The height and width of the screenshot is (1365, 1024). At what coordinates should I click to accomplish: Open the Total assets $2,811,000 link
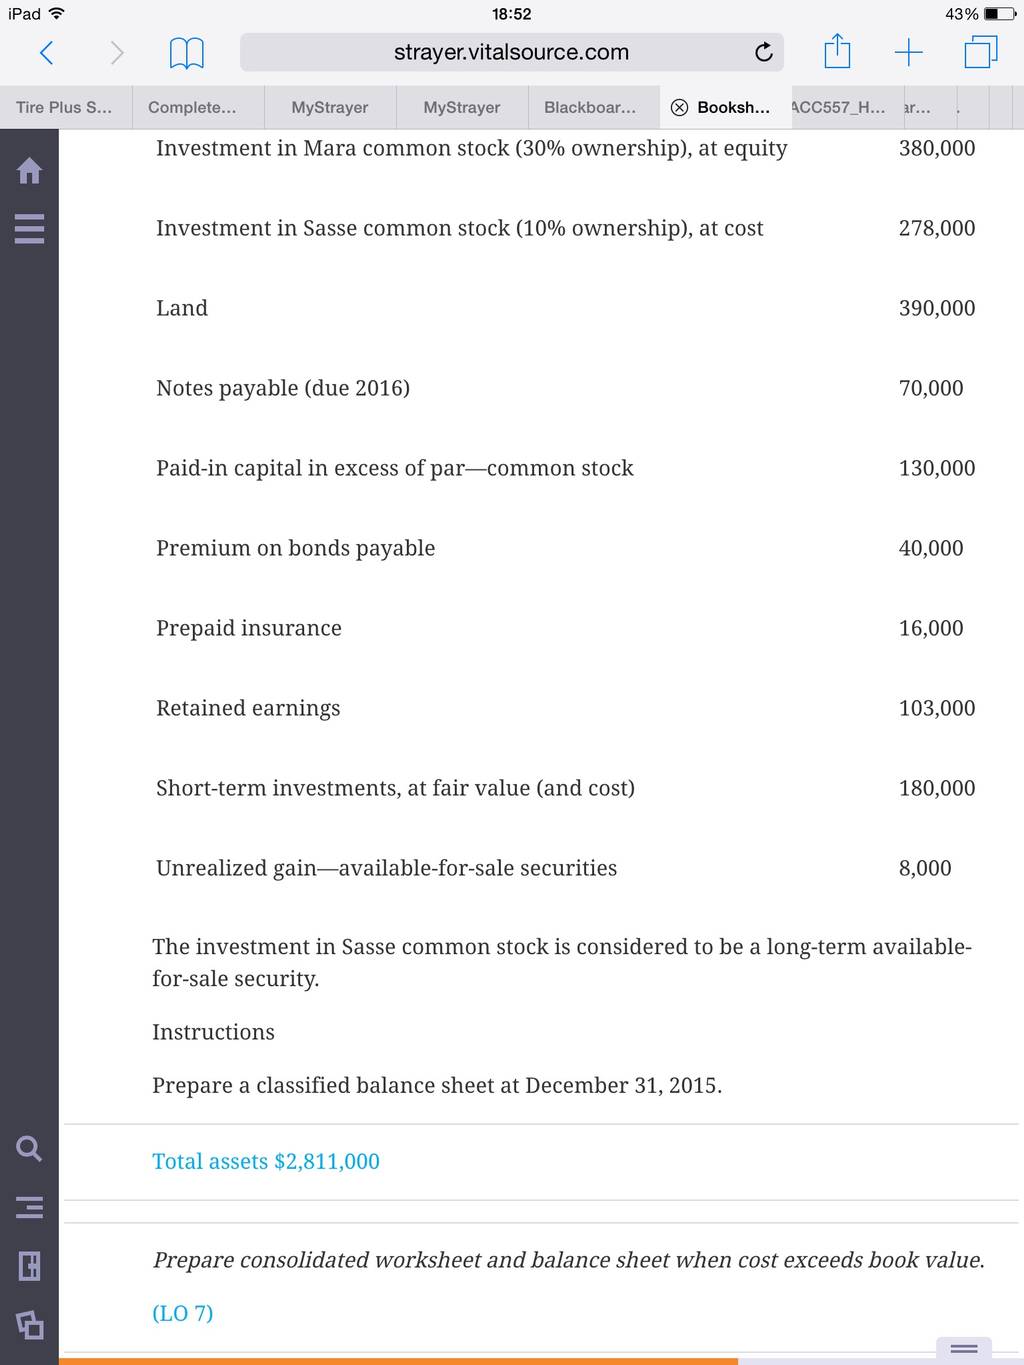(x=266, y=1161)
